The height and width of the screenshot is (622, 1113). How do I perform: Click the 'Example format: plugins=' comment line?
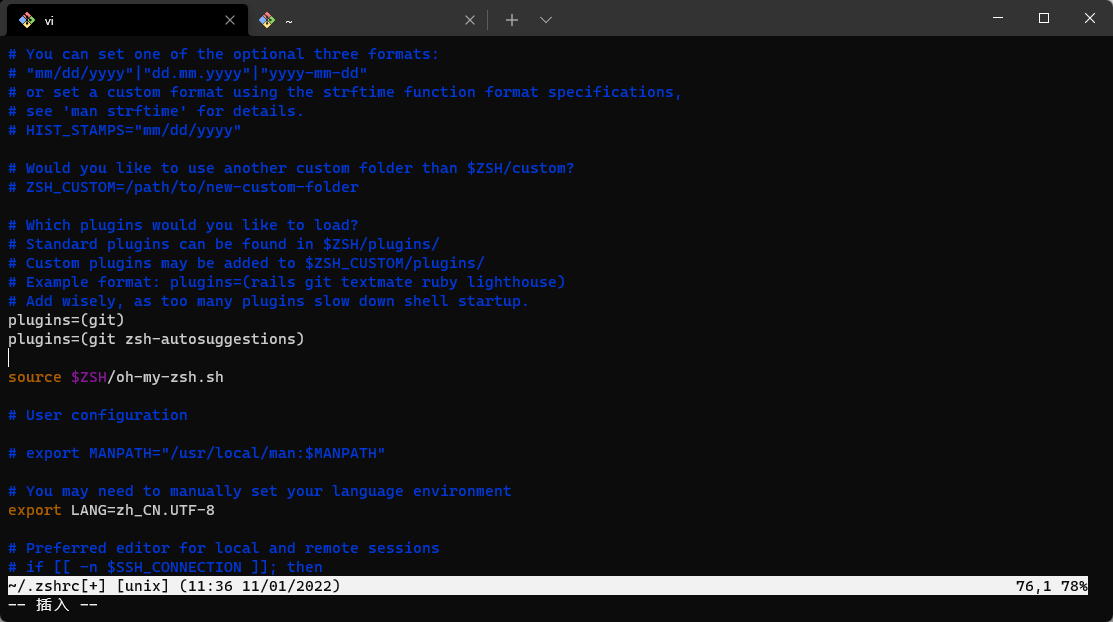(287, 283)
